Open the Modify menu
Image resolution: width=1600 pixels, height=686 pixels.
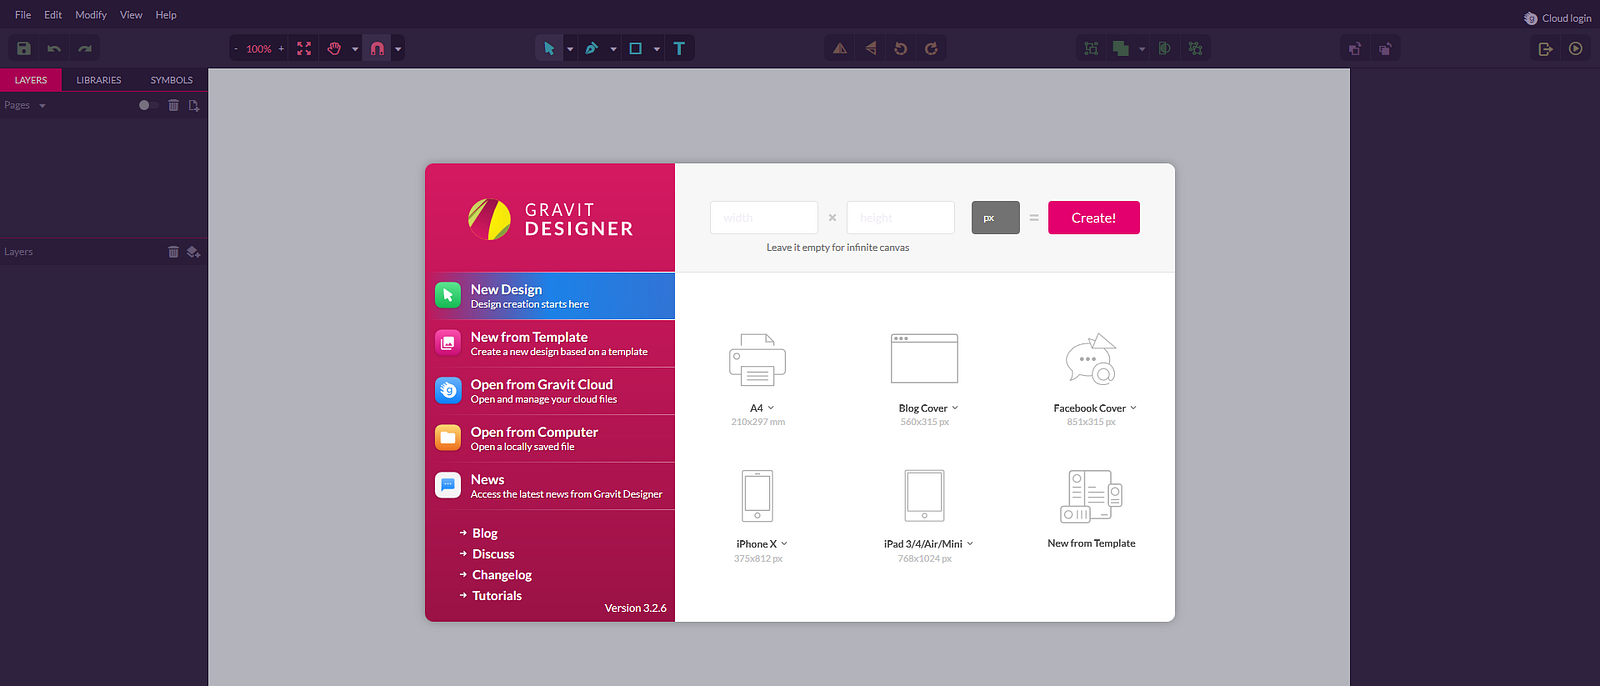click(91, 15)
